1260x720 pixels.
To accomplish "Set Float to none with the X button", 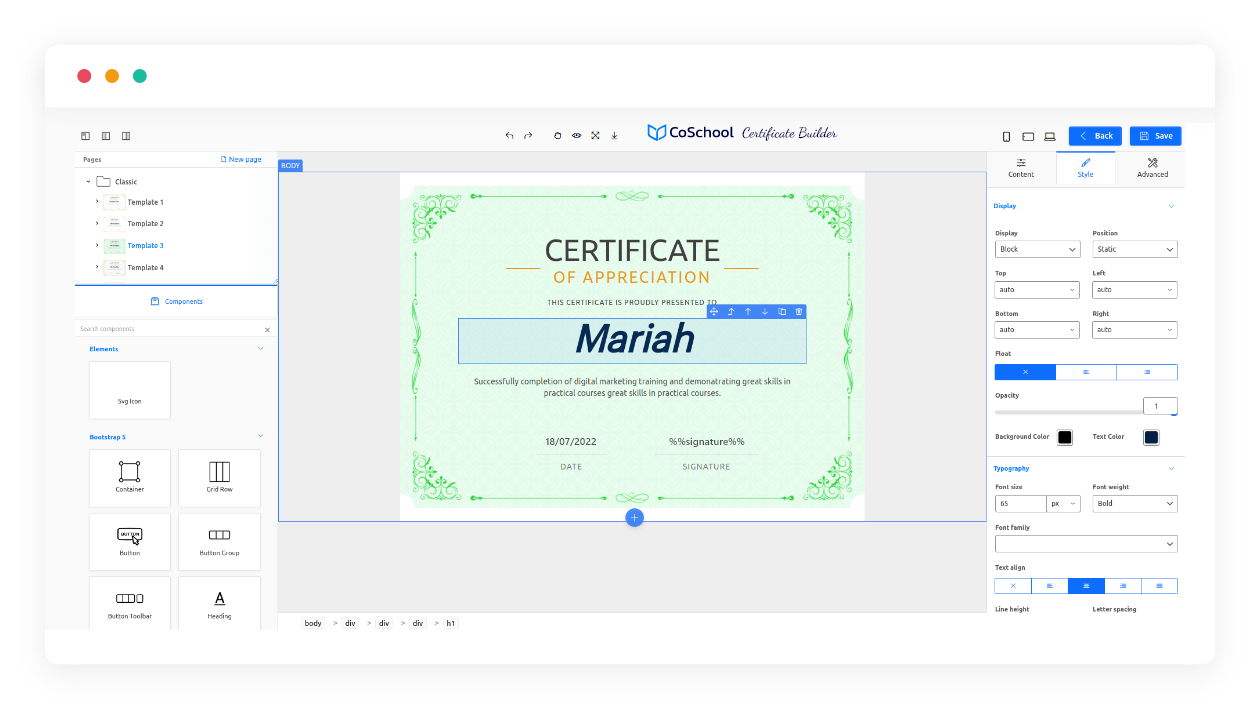I will (x=1025, y=372).
